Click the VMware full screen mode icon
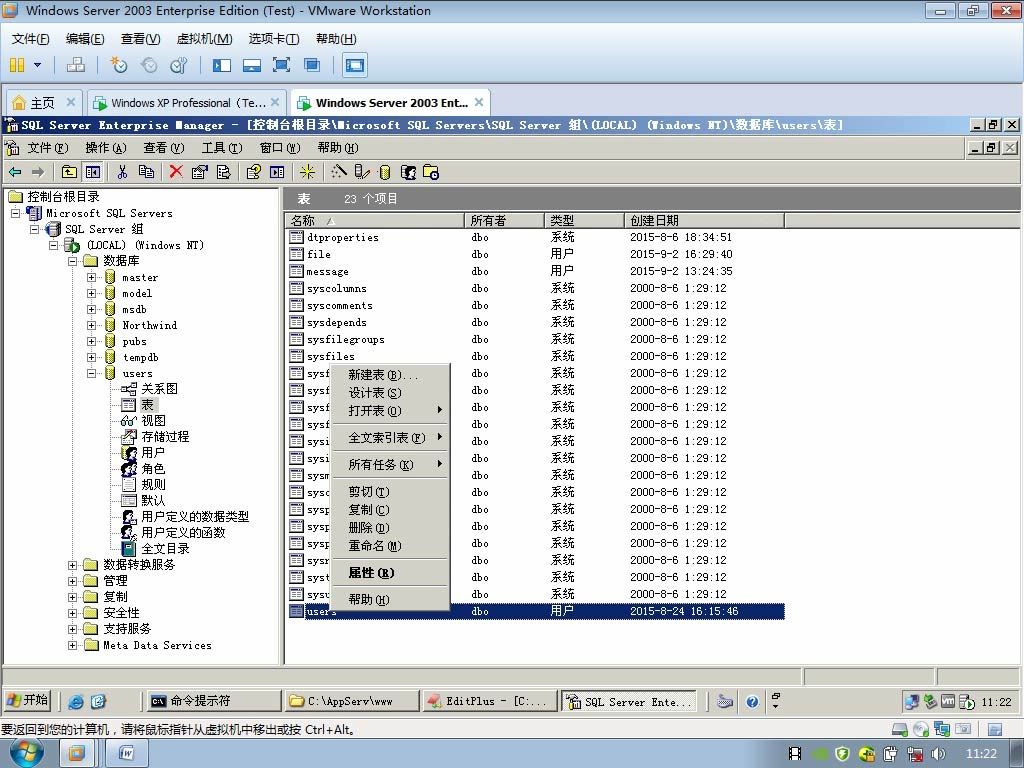Image resolution: width=1024 pixels, height=768 pixels. pyautogui.click(x=281, y=65)
